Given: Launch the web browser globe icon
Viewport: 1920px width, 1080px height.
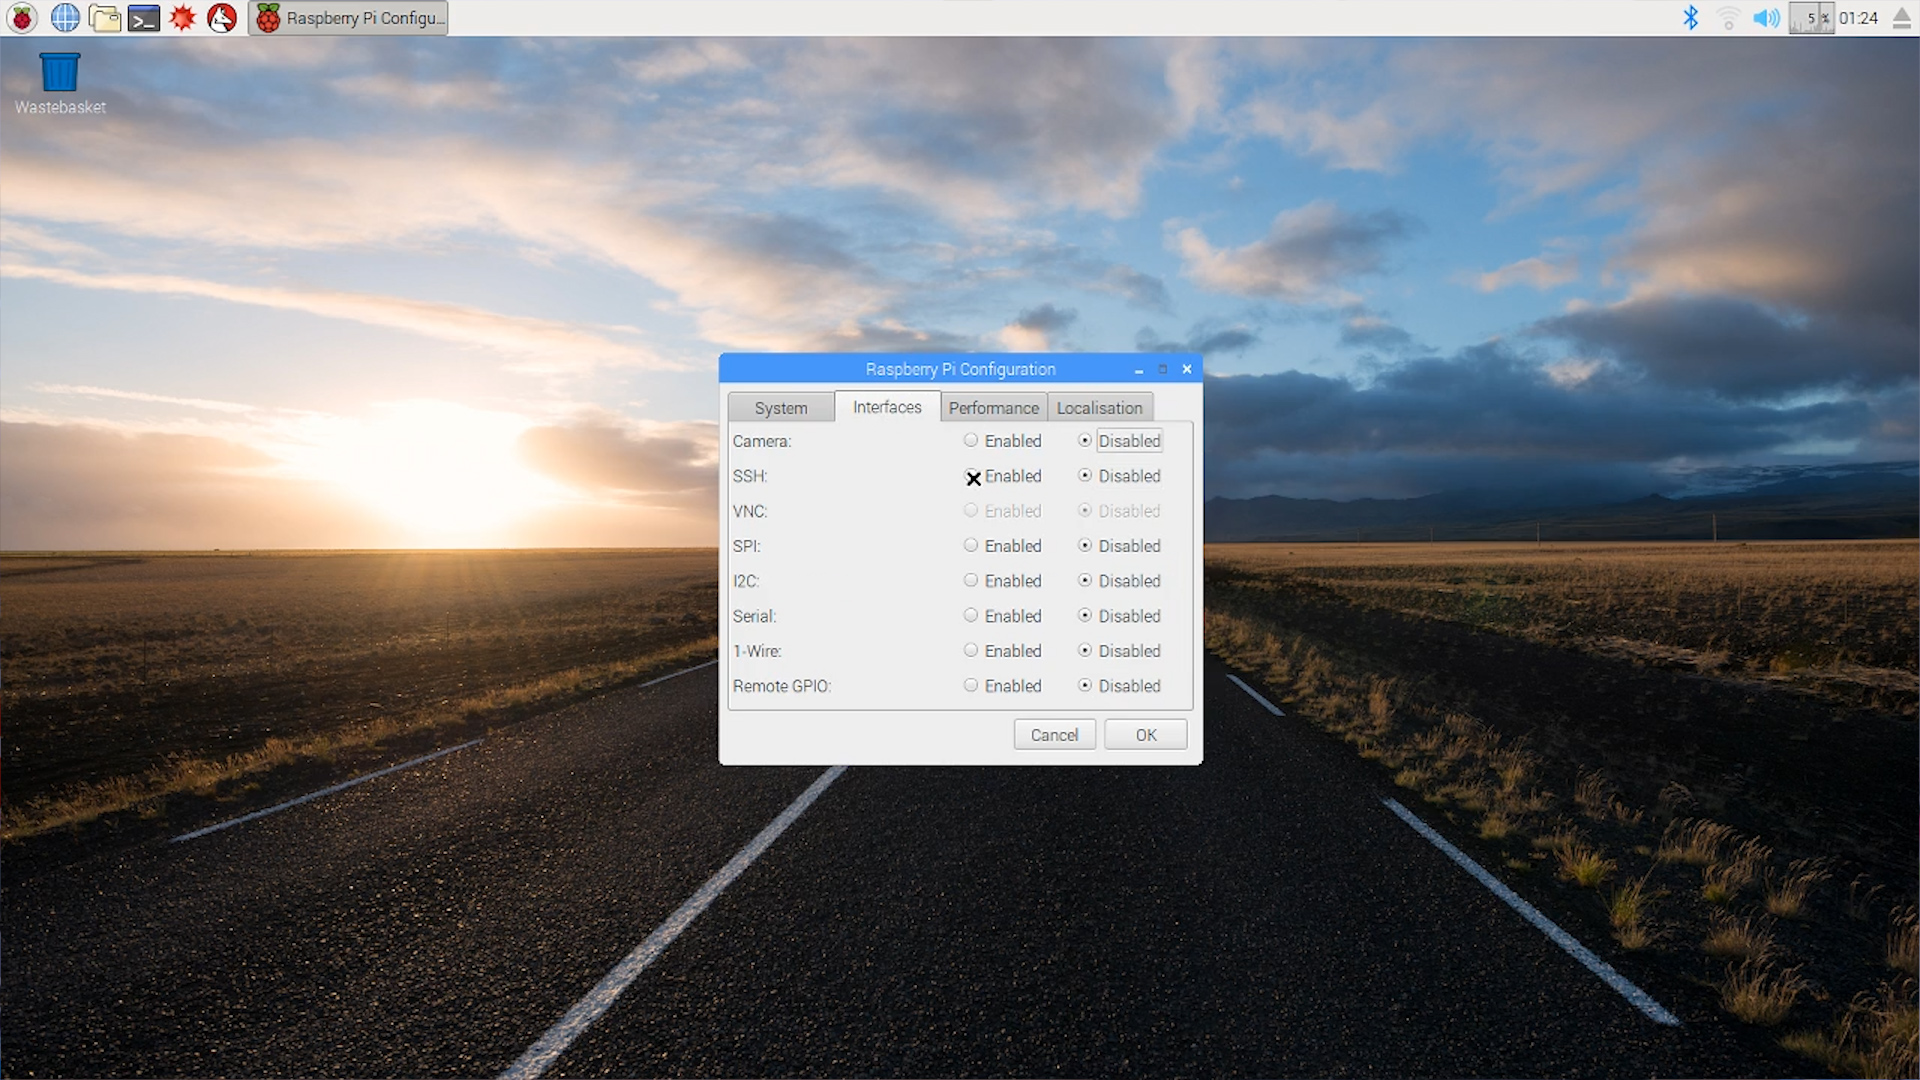Looking at the screenshot, I should point(65,17).
